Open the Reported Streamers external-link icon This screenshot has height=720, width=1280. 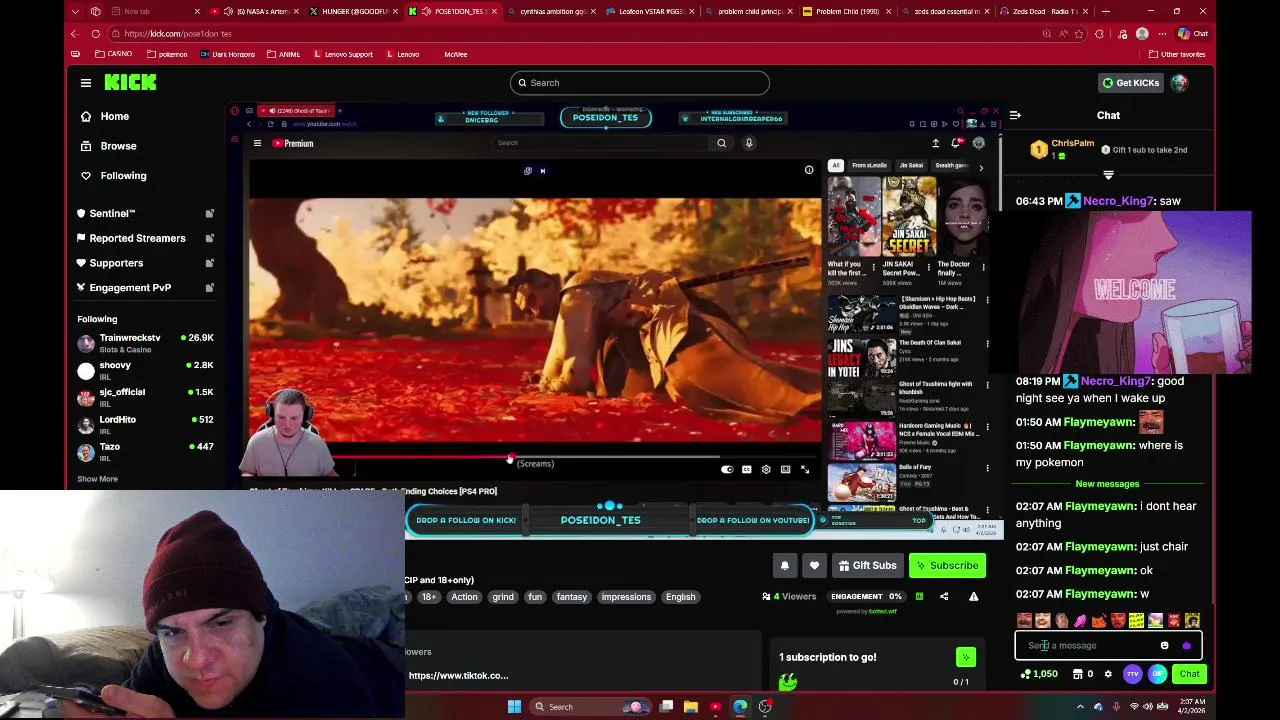(210, 238)
